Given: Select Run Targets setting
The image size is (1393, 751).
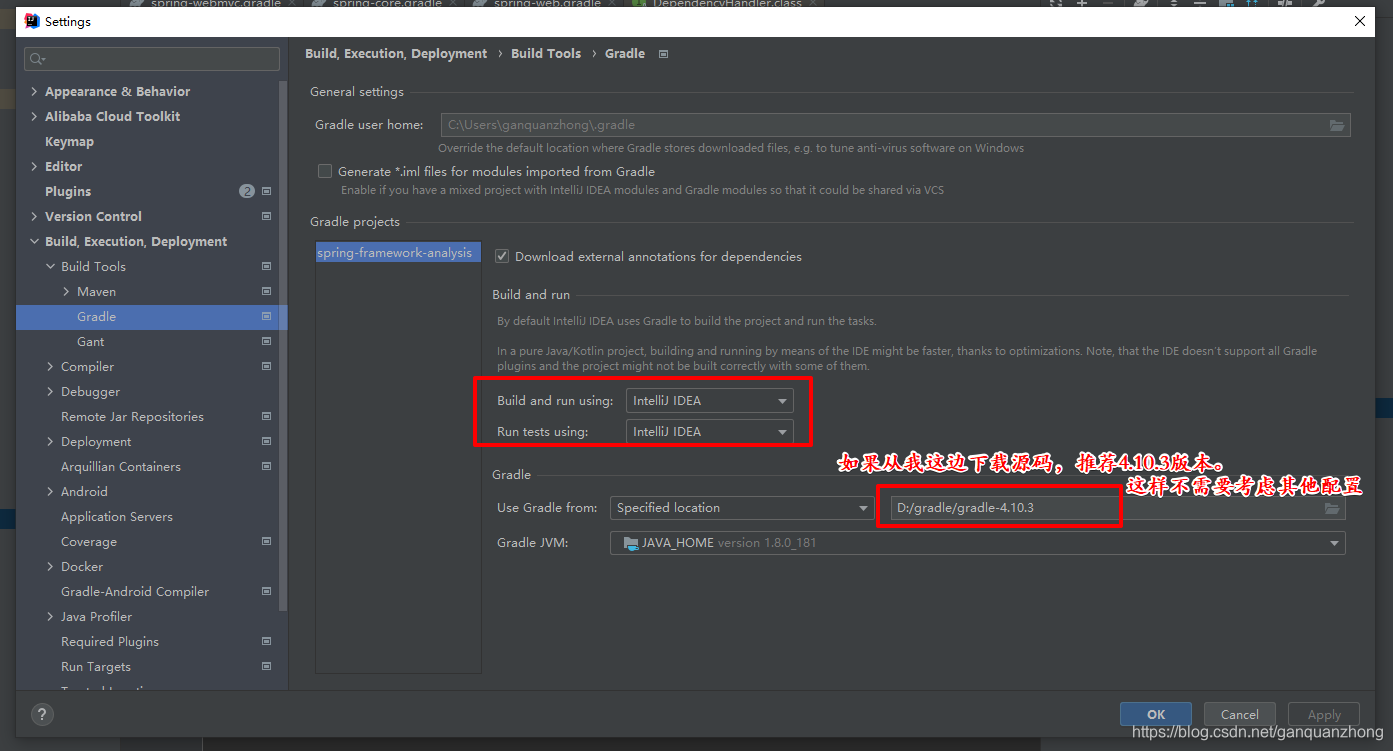Looking at the screenshot, I should [x=96, y=666].
